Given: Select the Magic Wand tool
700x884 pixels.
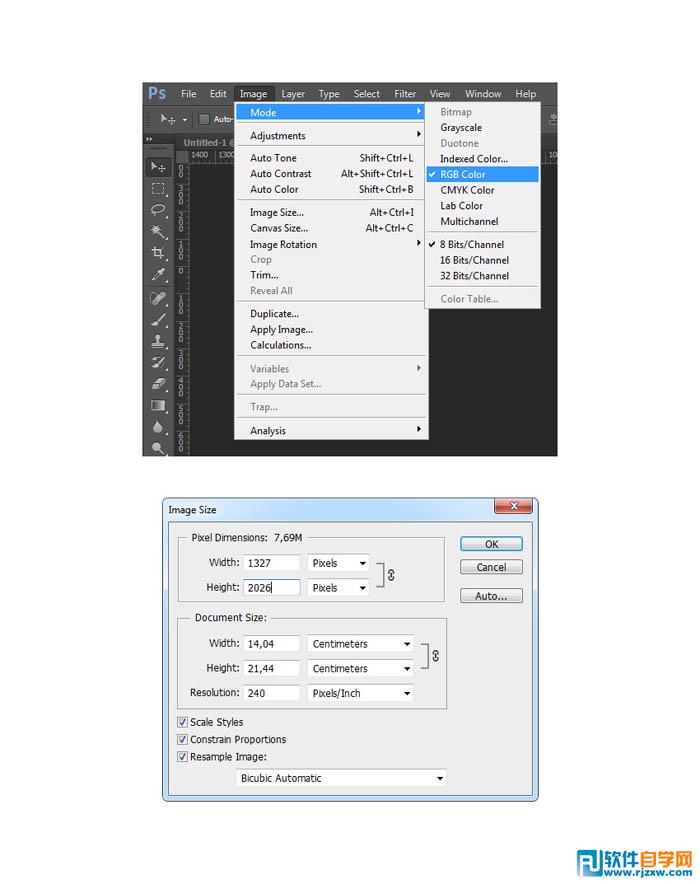Looking at the screenshot, I should pyautogui.click(x=158, y=231).
